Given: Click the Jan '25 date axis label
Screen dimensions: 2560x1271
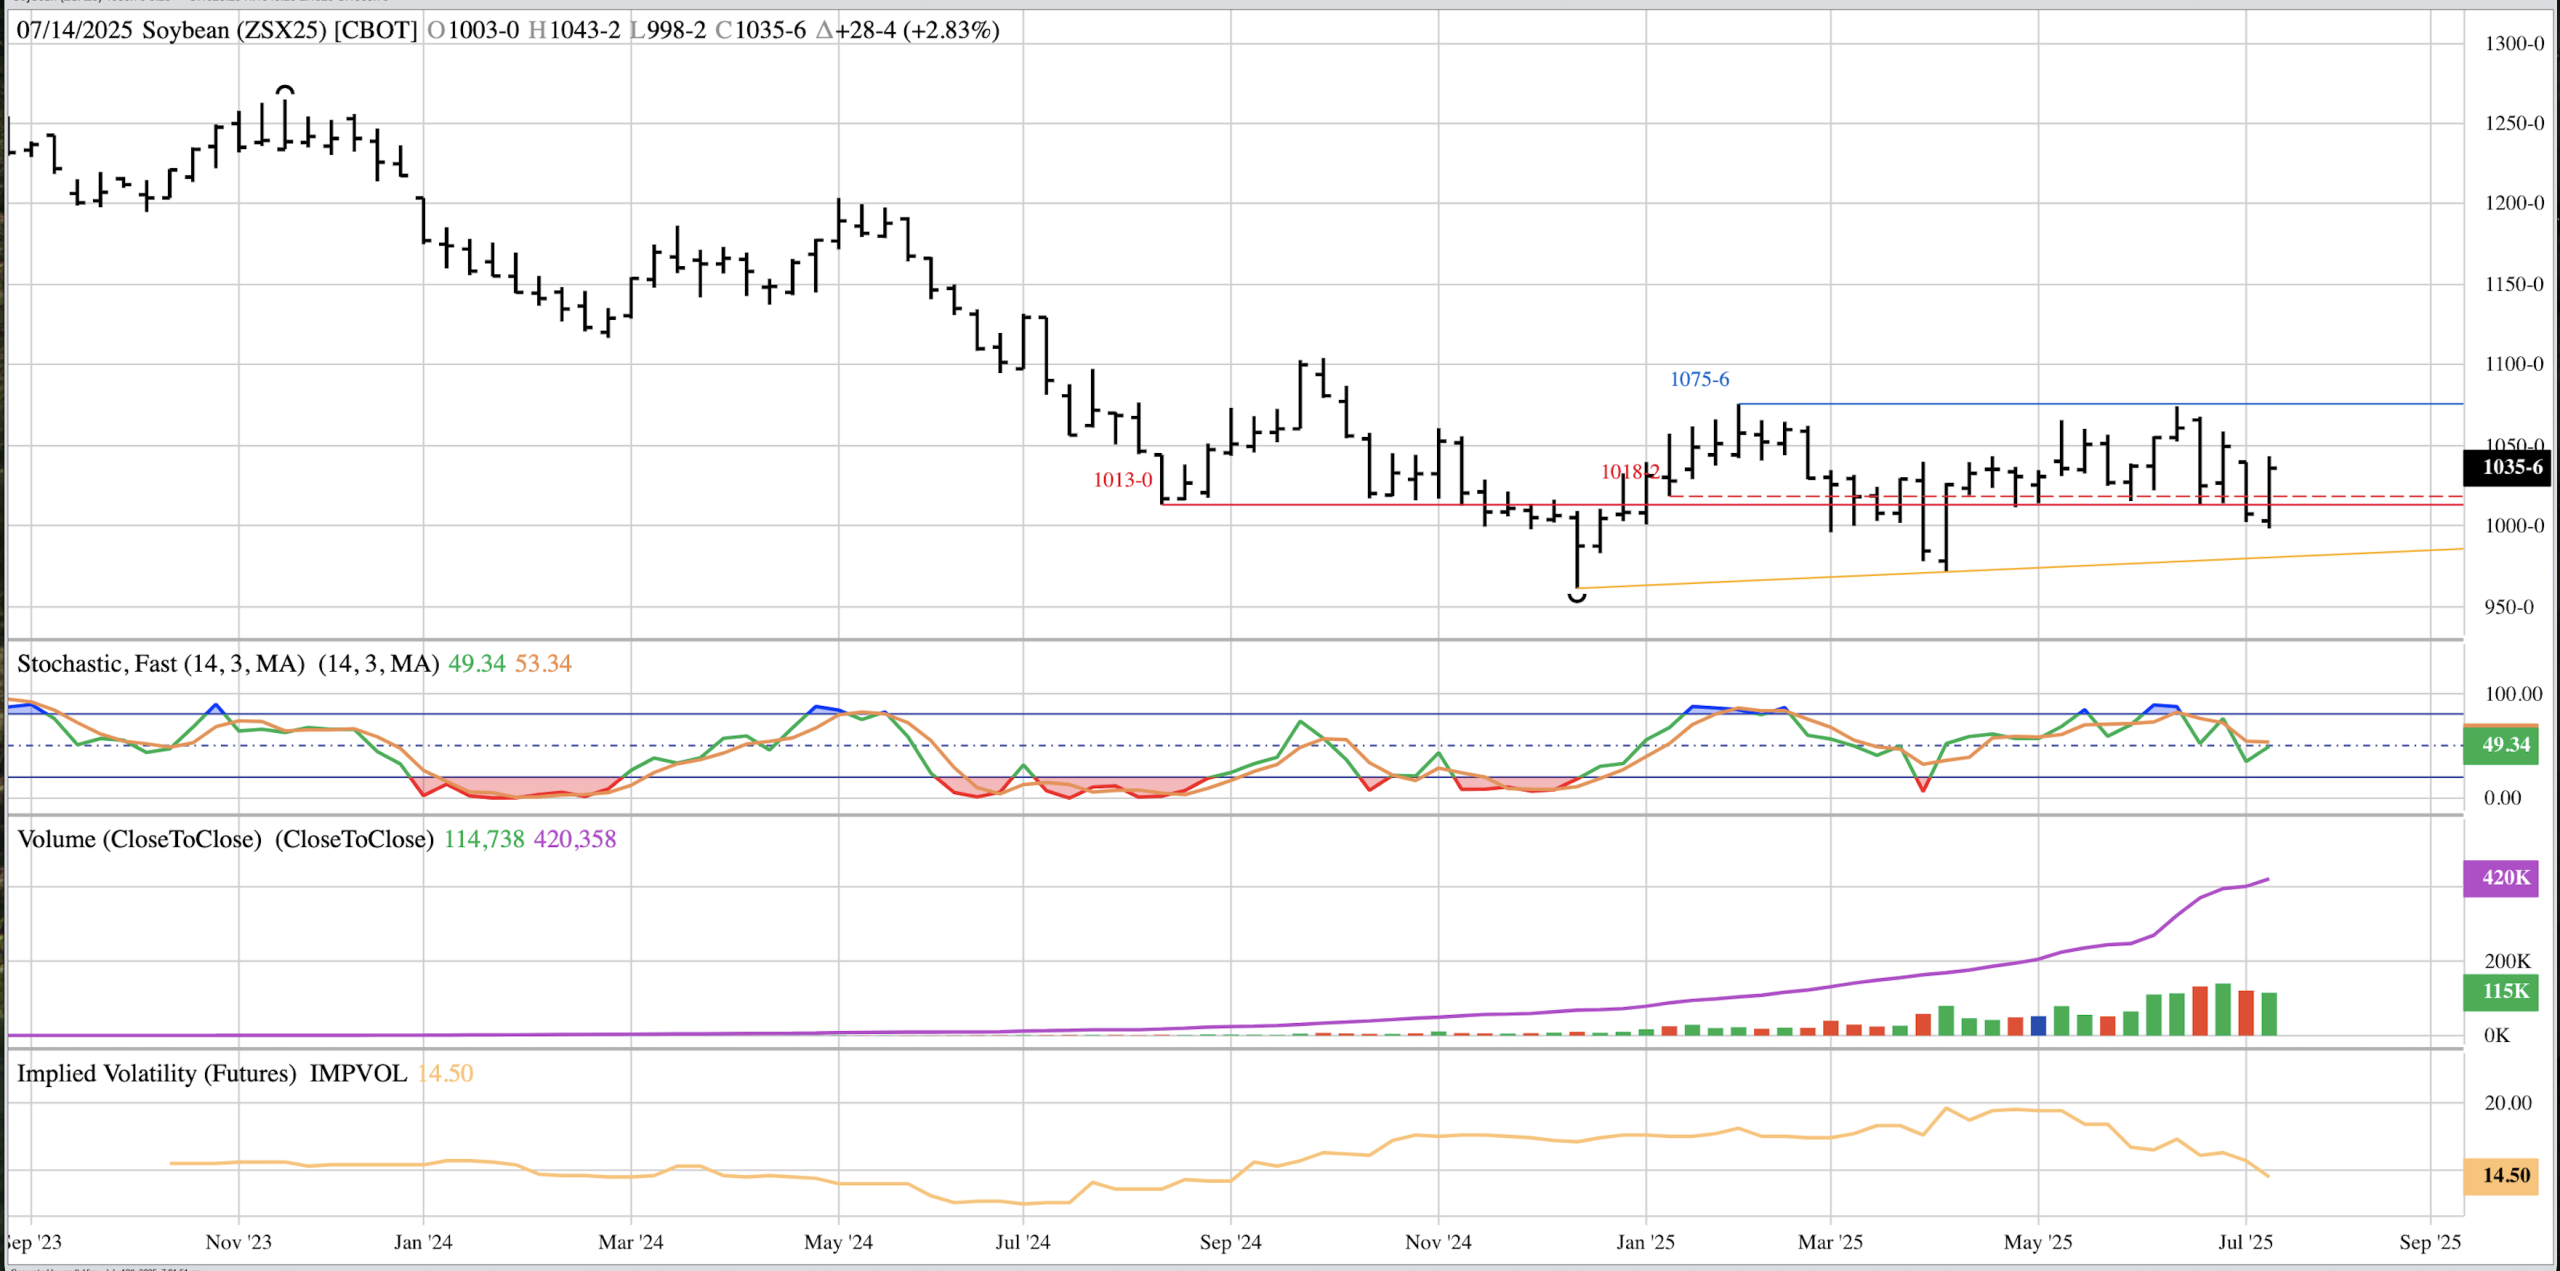Looking at the screenshot, I should [1645, 1242].
